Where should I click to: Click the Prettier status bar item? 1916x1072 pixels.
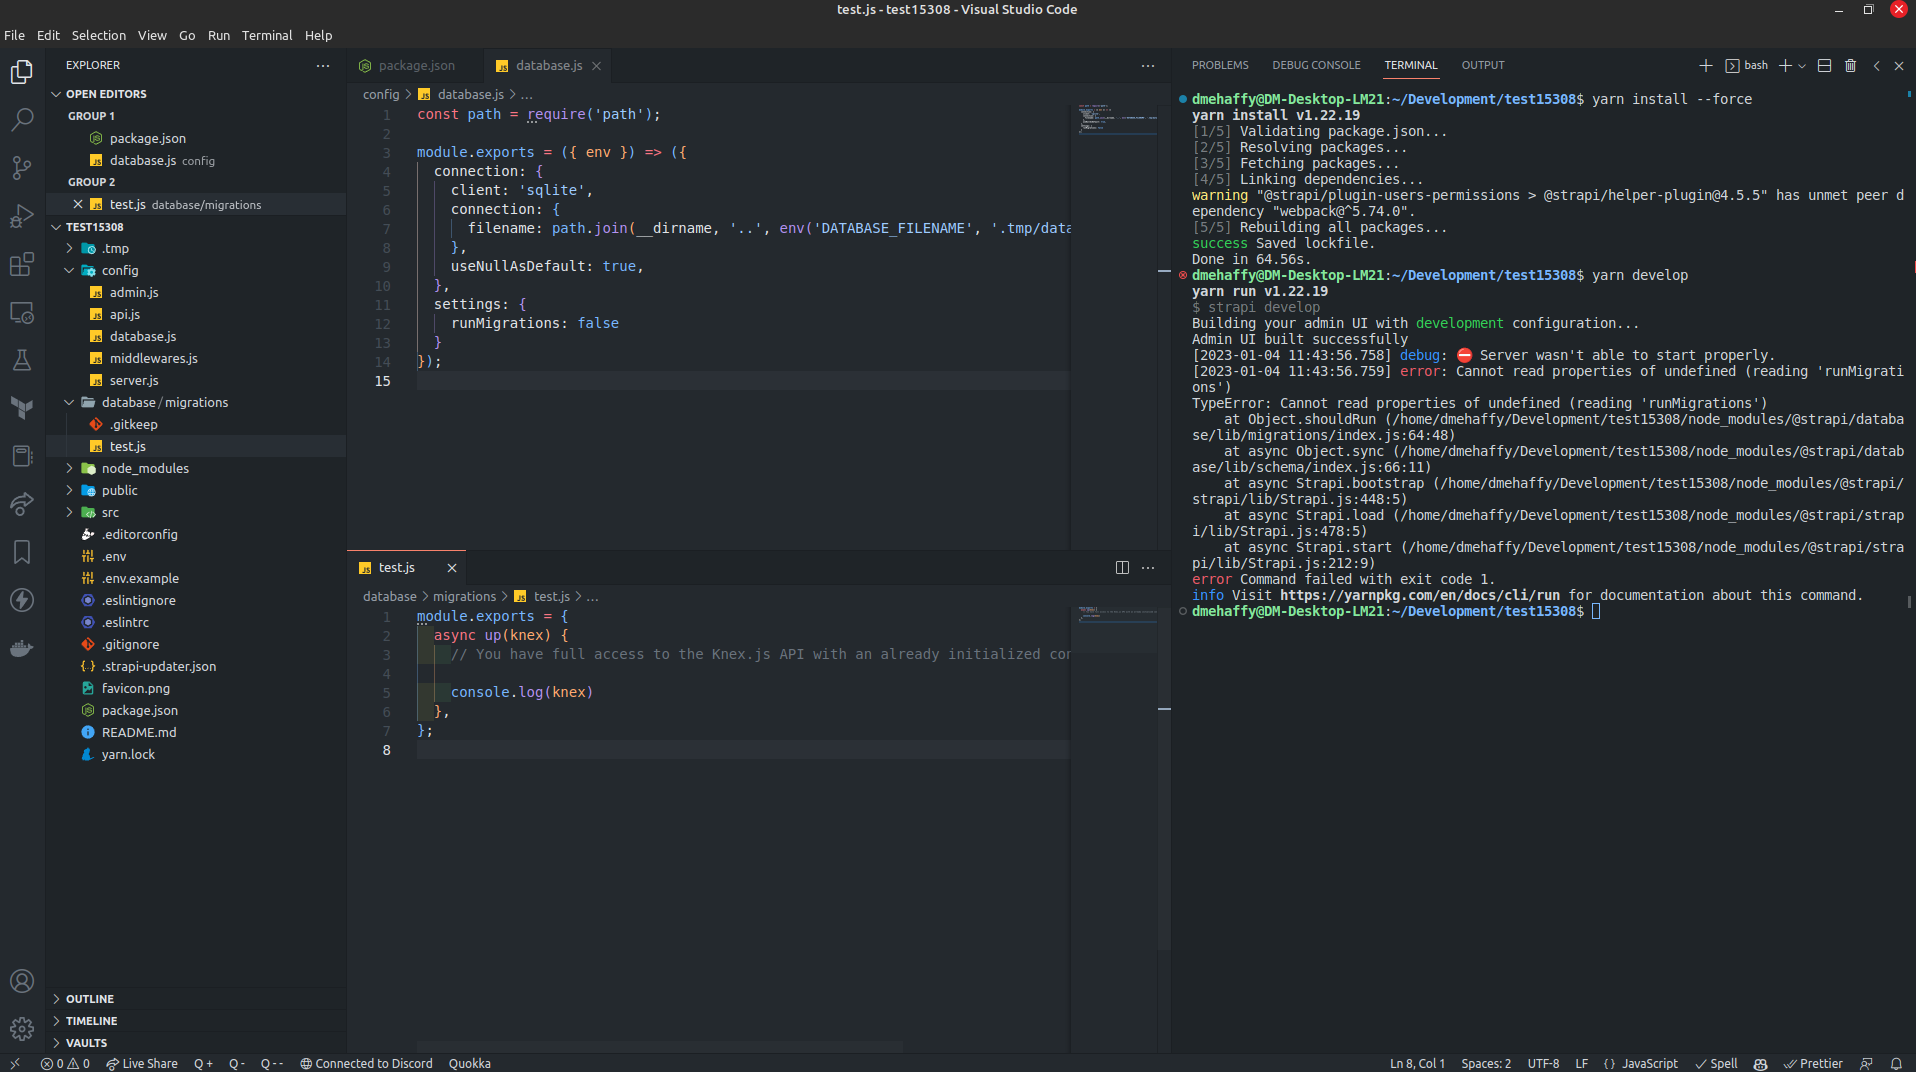coord(1815,1064)
